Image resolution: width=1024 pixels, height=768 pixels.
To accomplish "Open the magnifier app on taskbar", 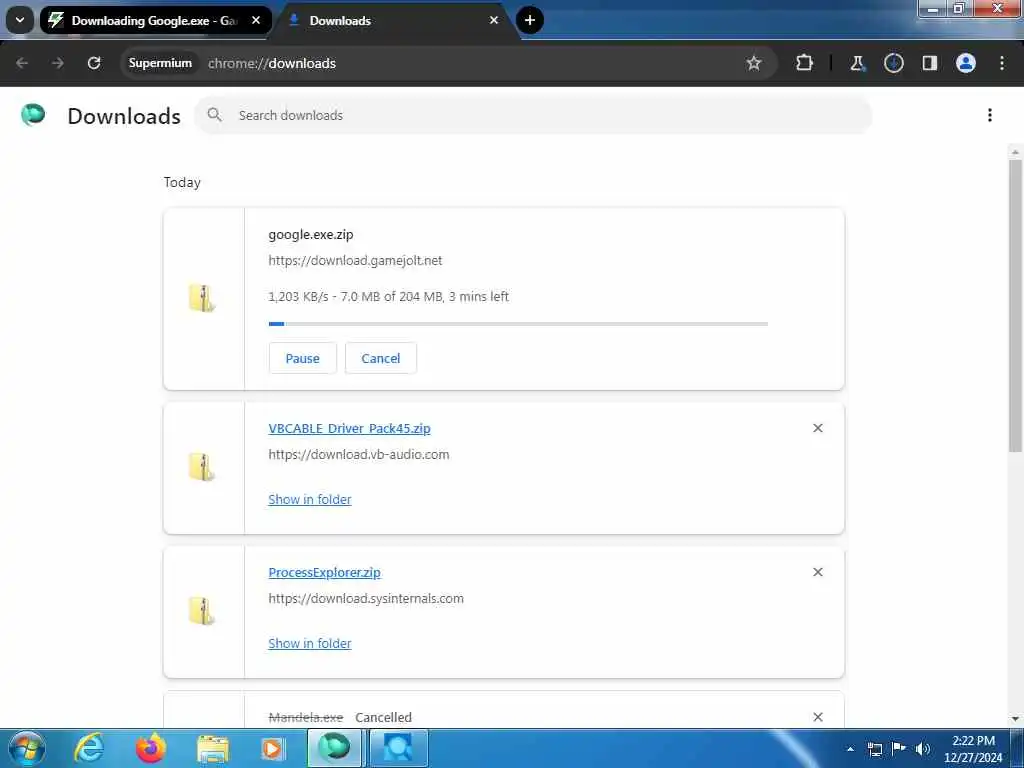I will [397, 748].
